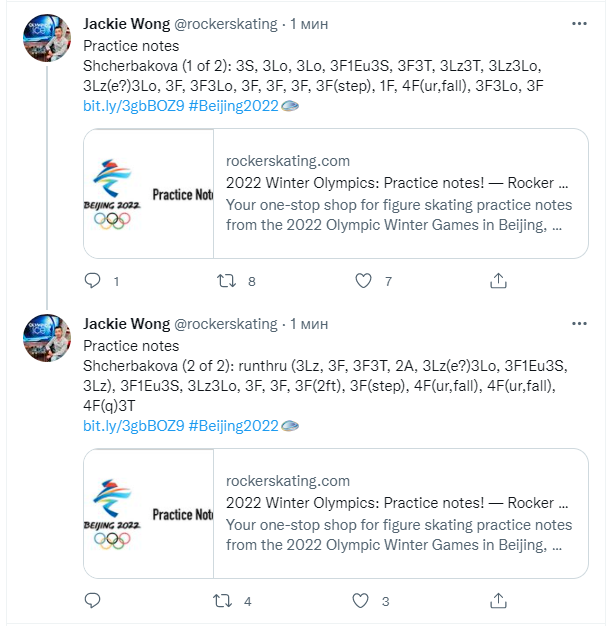Like the second practice notes tweet
The image size is (606, 626).
(x=363, y=601)
